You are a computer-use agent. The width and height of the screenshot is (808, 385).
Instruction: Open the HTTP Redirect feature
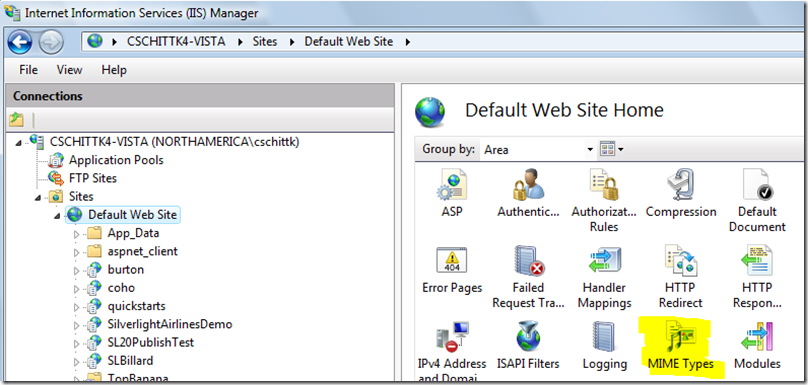coord(681,277)
